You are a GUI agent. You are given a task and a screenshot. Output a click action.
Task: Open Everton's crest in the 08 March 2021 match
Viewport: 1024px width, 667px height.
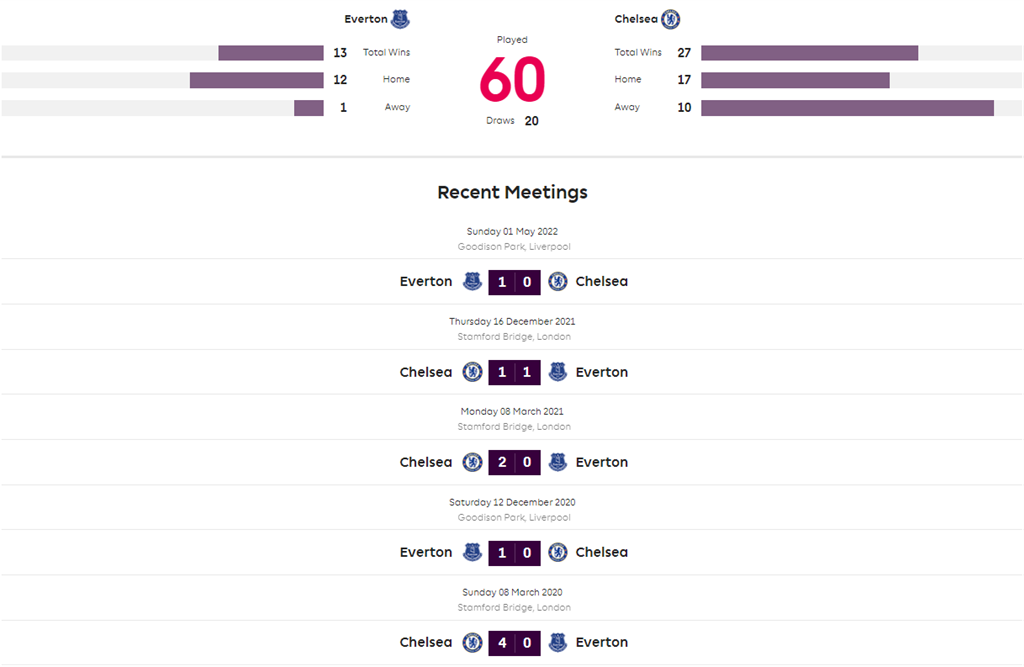pyautogui.click(x=558, y=462)
